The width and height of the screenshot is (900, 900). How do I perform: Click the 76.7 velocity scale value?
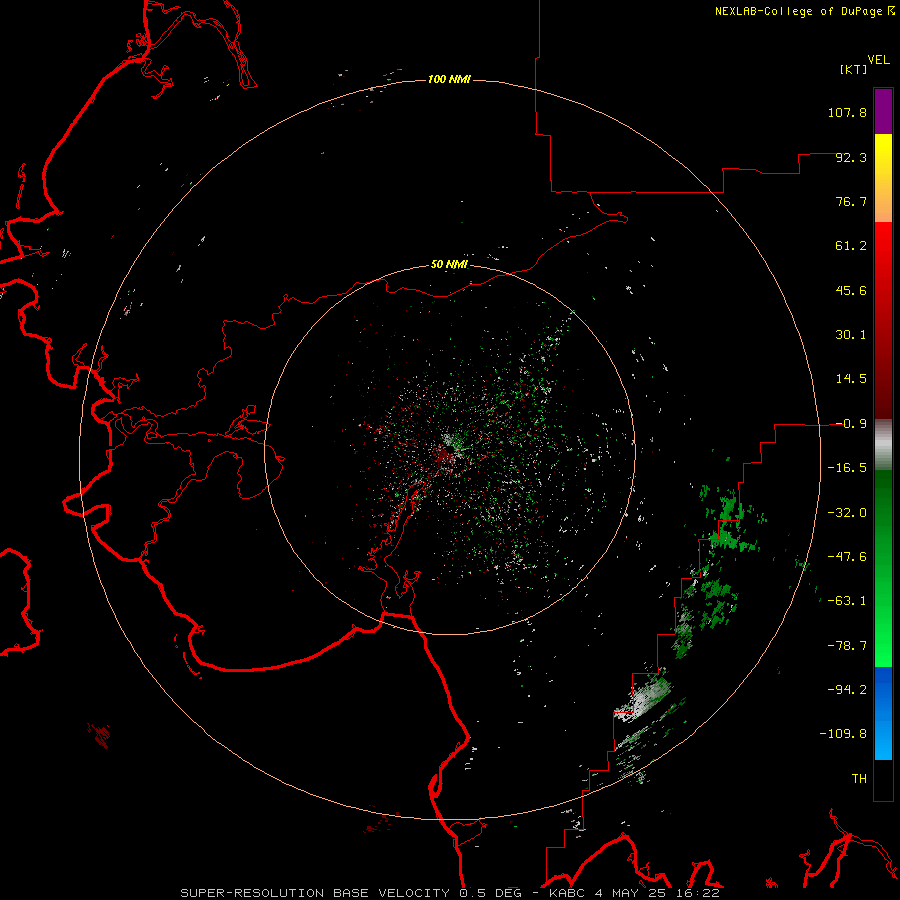pos(851,201)
